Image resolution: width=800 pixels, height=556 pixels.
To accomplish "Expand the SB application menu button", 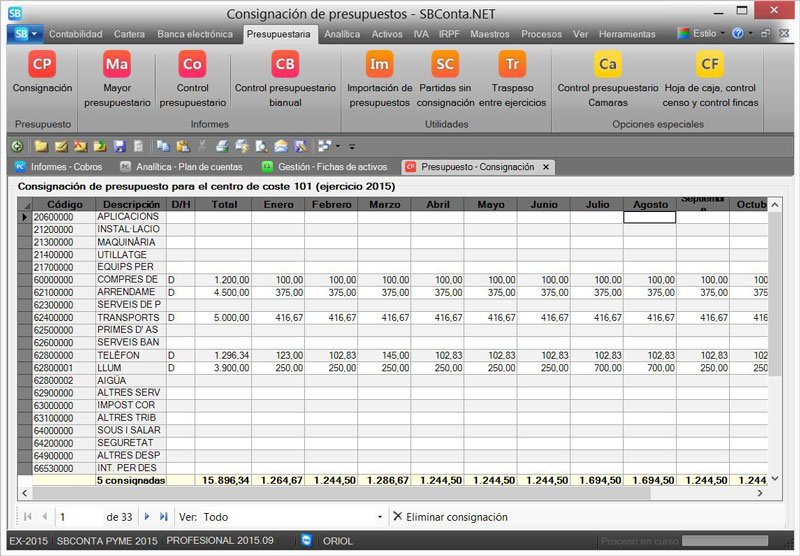I will [x=24, y=33].
